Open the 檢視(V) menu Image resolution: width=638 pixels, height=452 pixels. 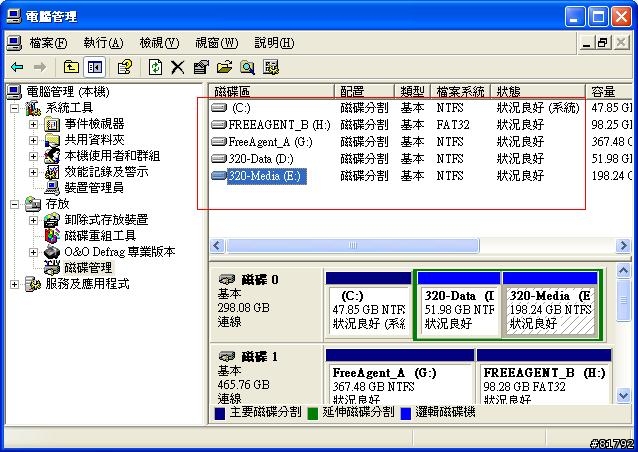(159, 43)
